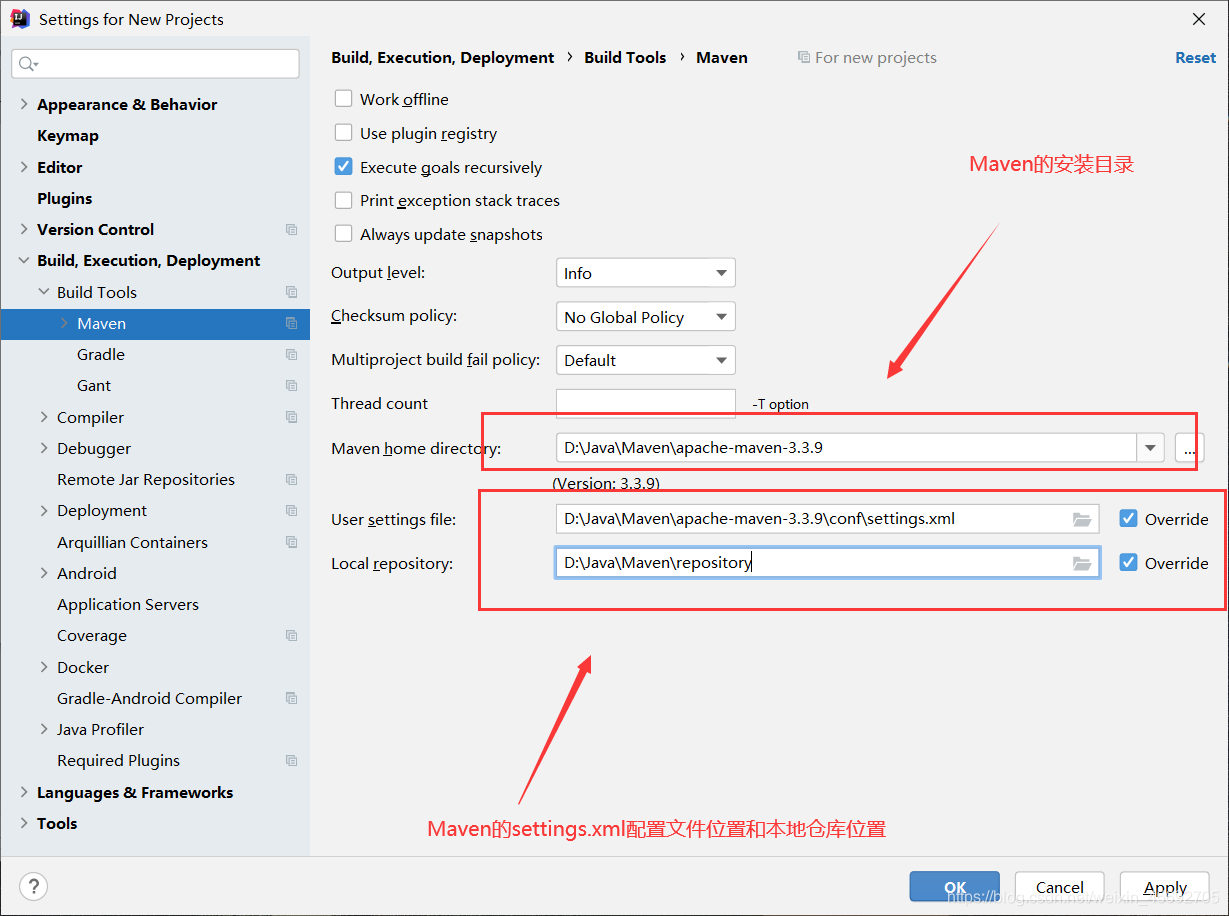Expand the Debugger node

pos(44,449)
